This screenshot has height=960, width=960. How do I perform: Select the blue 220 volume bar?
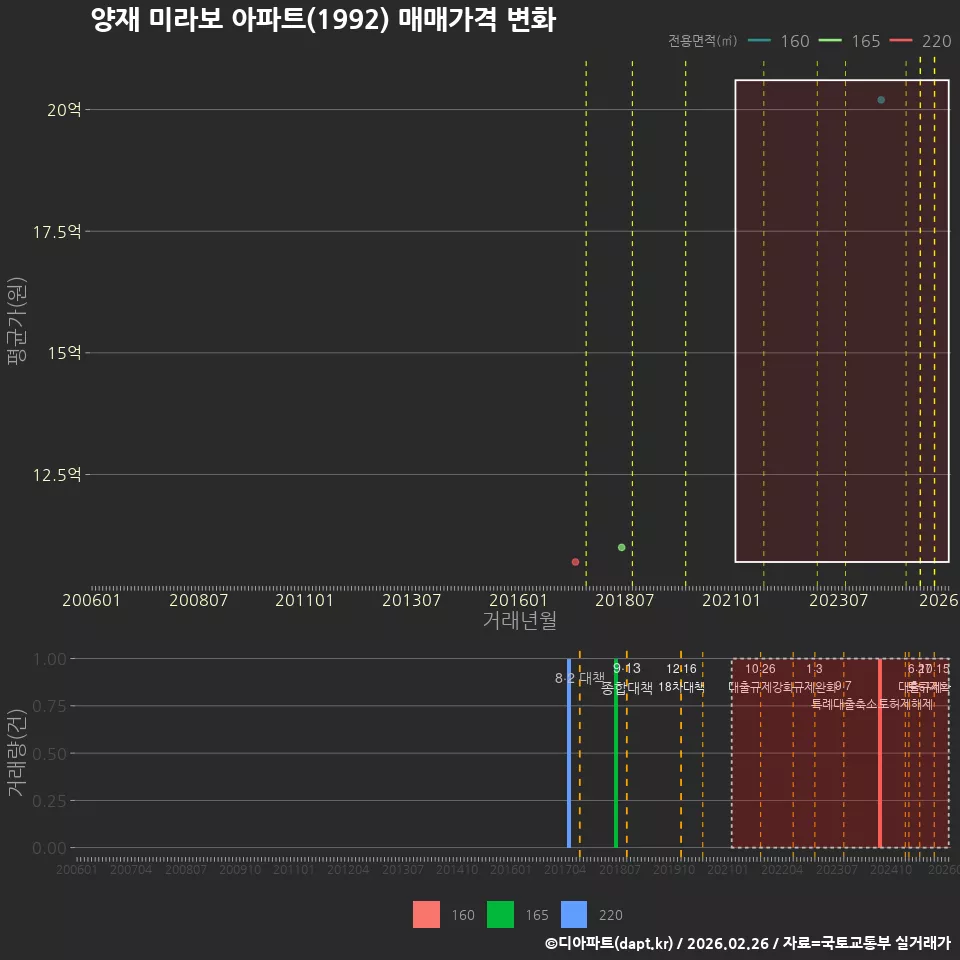pyautogui.click(x=569, y=753)
